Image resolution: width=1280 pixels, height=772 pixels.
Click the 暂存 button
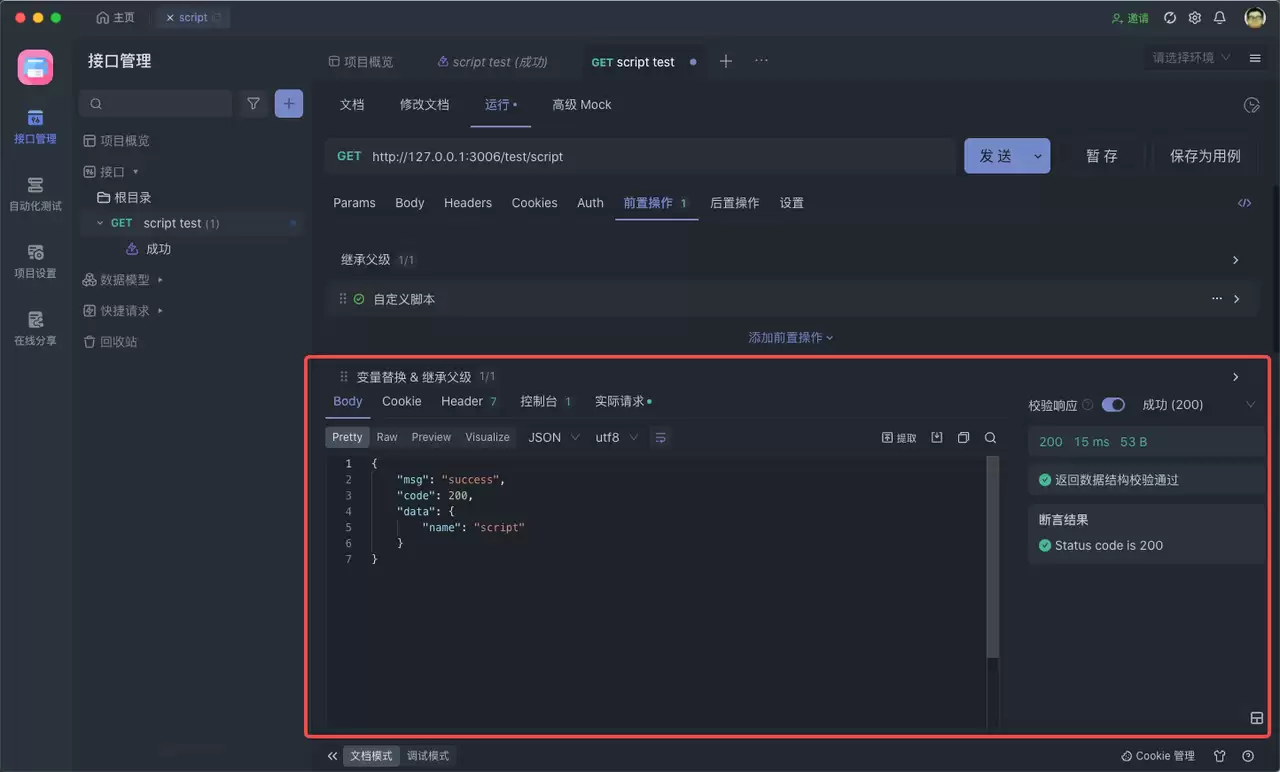[1102, 156]
